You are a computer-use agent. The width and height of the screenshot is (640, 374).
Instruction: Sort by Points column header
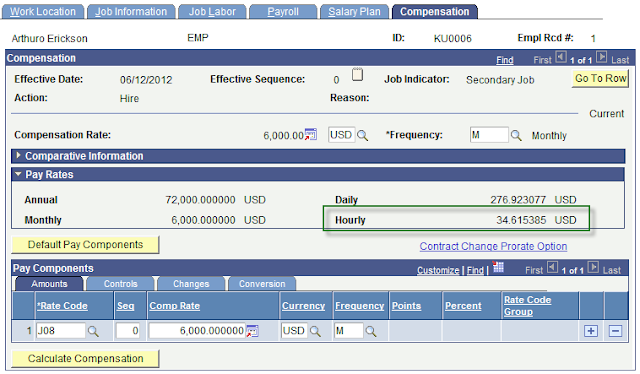click(406, 306)
